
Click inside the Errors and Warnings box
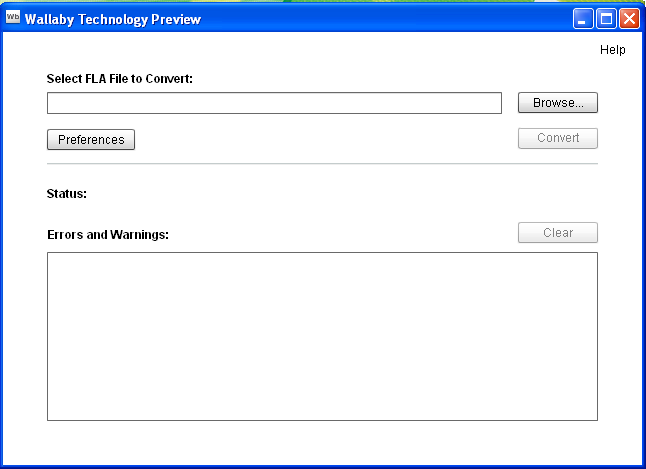[322, 336]
